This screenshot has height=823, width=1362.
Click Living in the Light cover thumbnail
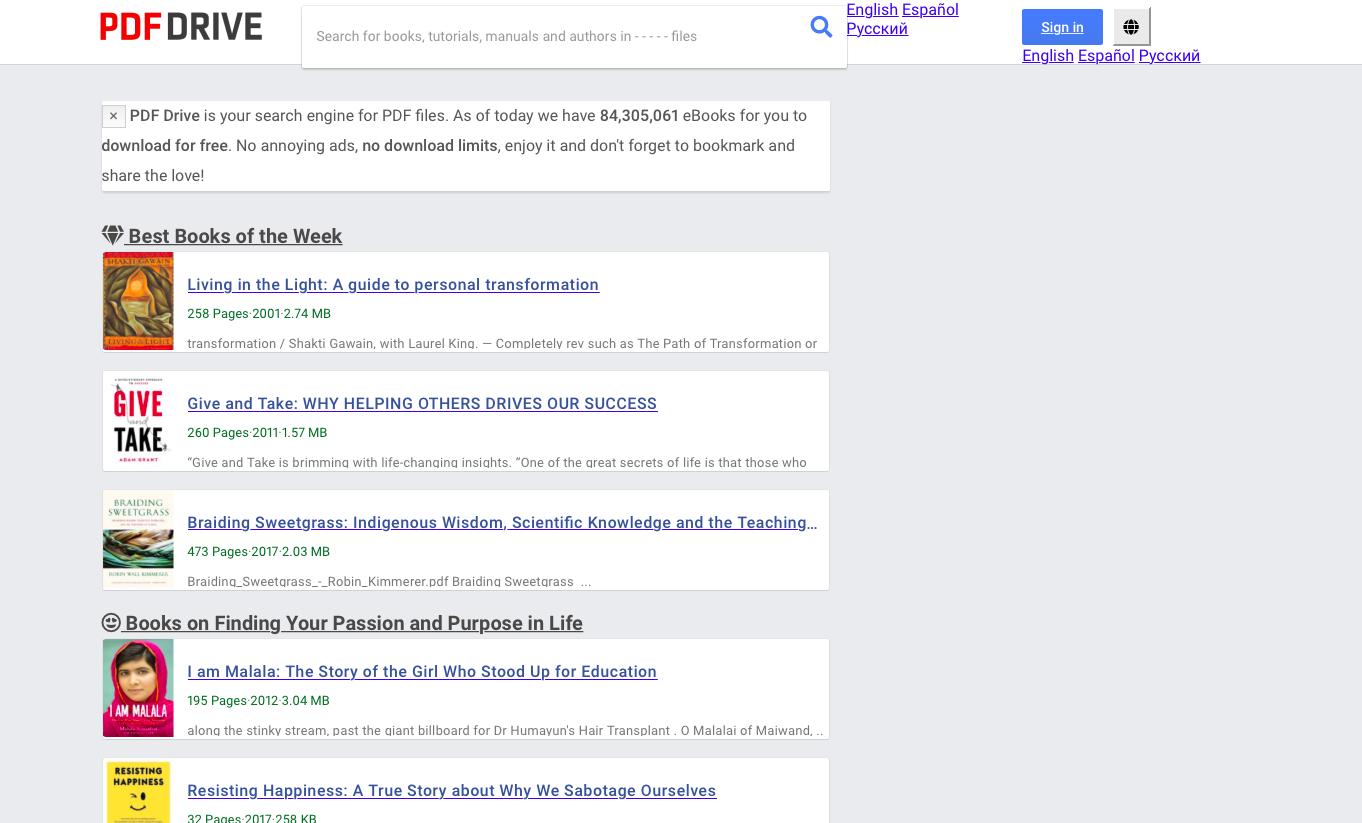138,301
